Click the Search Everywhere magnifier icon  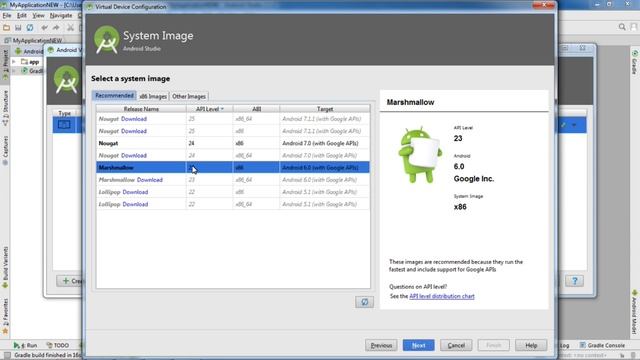(622, 27)
